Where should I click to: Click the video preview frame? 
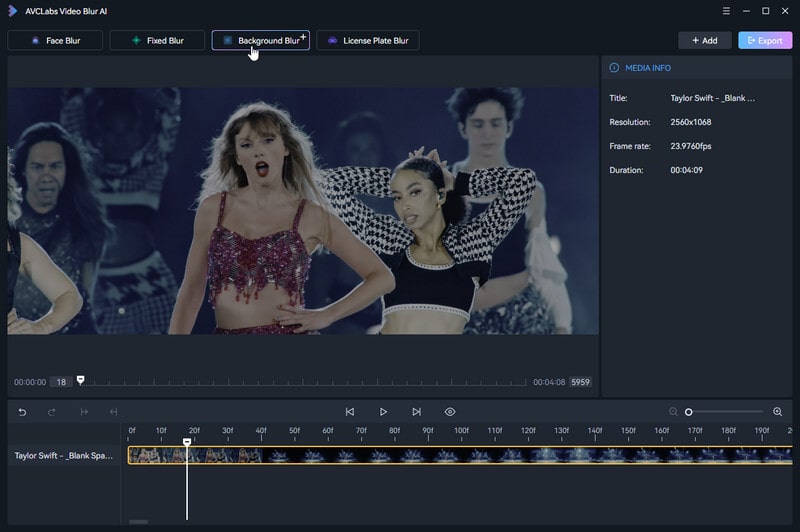[303, 211]
